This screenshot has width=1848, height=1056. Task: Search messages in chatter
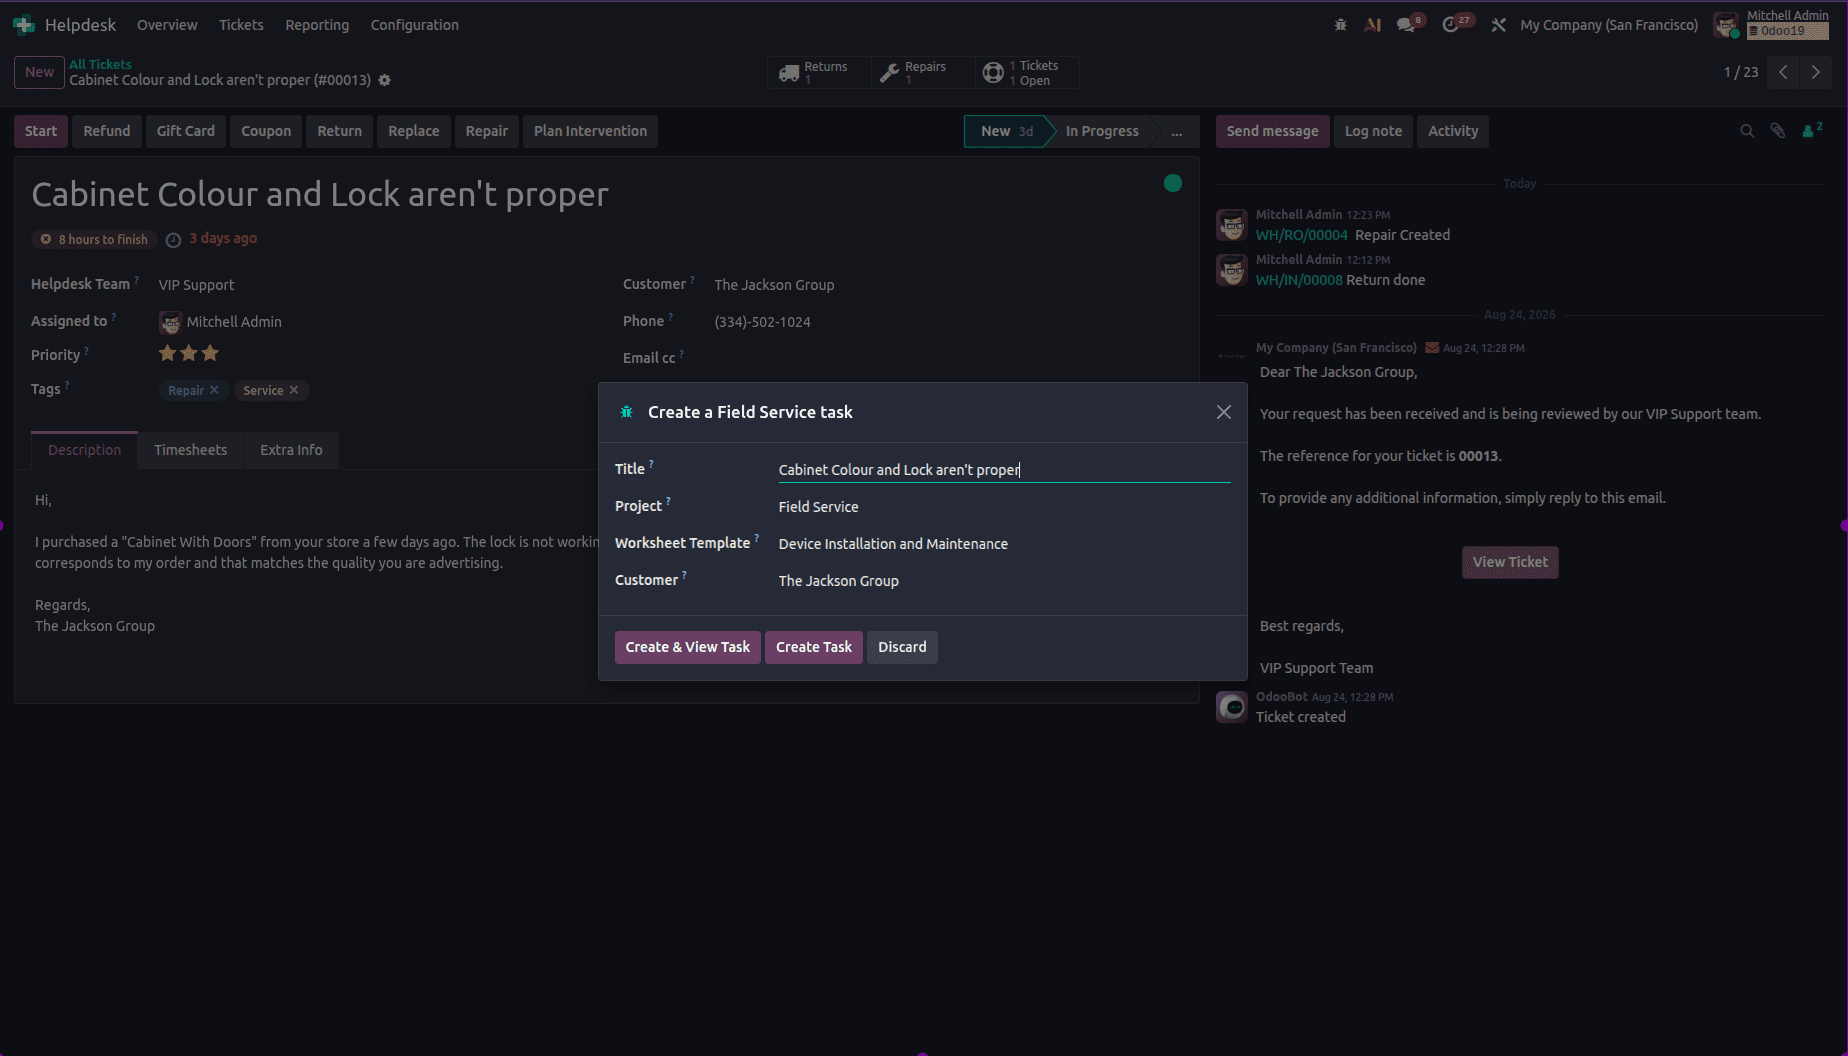pos(1747,131)
